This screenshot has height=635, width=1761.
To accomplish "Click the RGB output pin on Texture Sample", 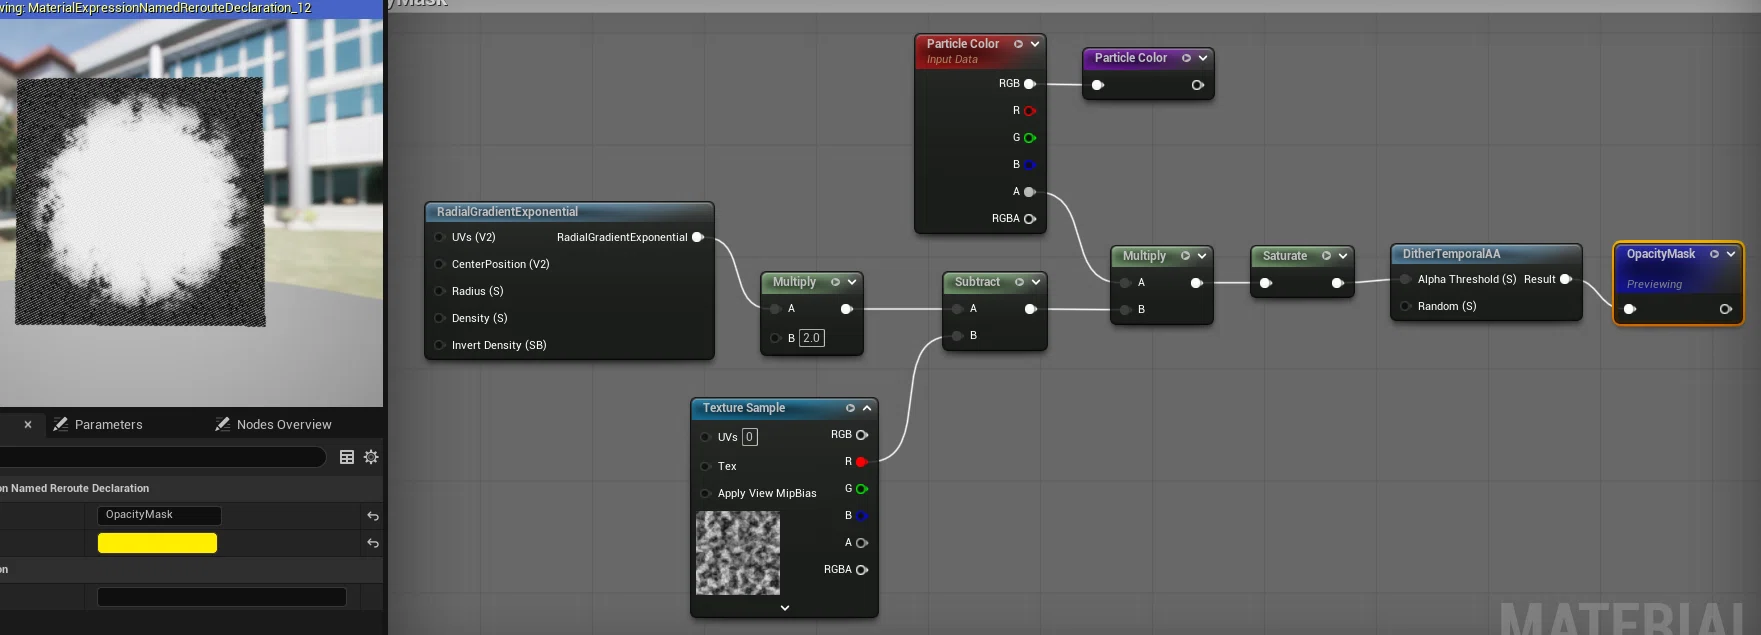I will click(861, 435).
